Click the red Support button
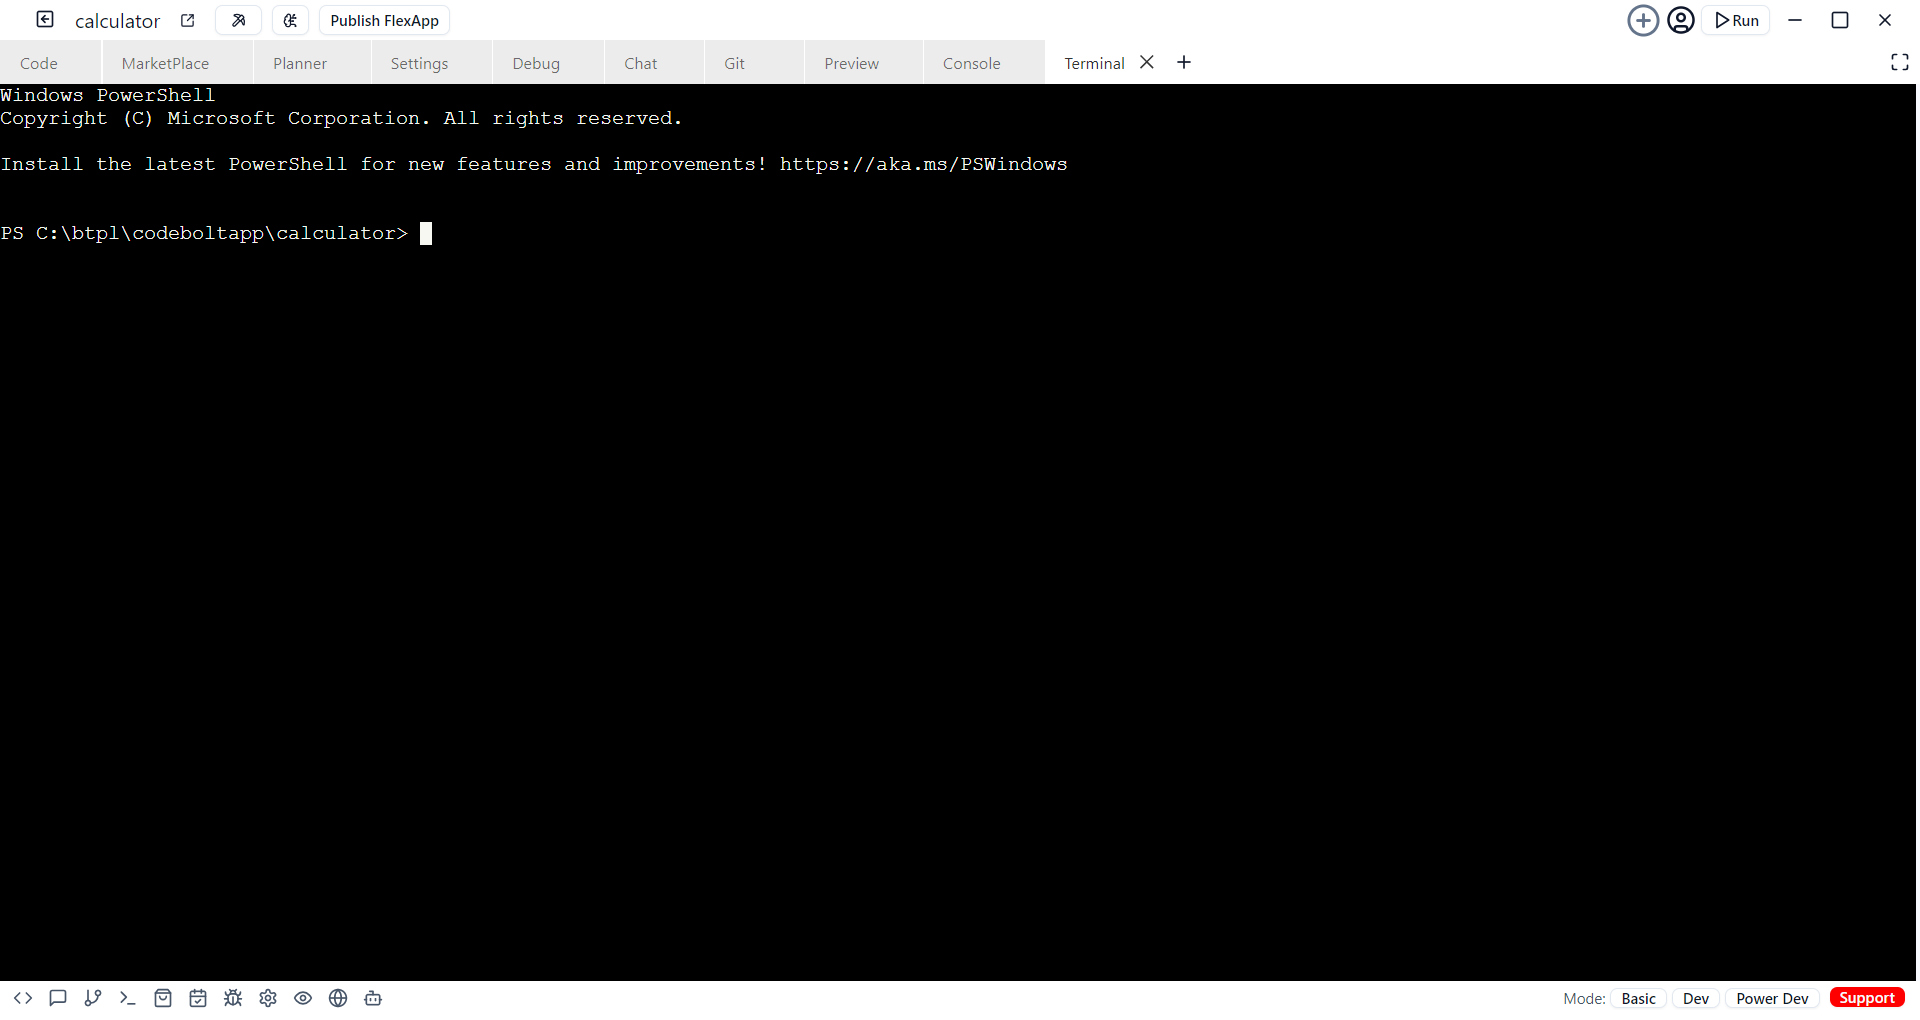Image resolution: width=1920 pixels, height=1020 pixels. point(1867,998)
